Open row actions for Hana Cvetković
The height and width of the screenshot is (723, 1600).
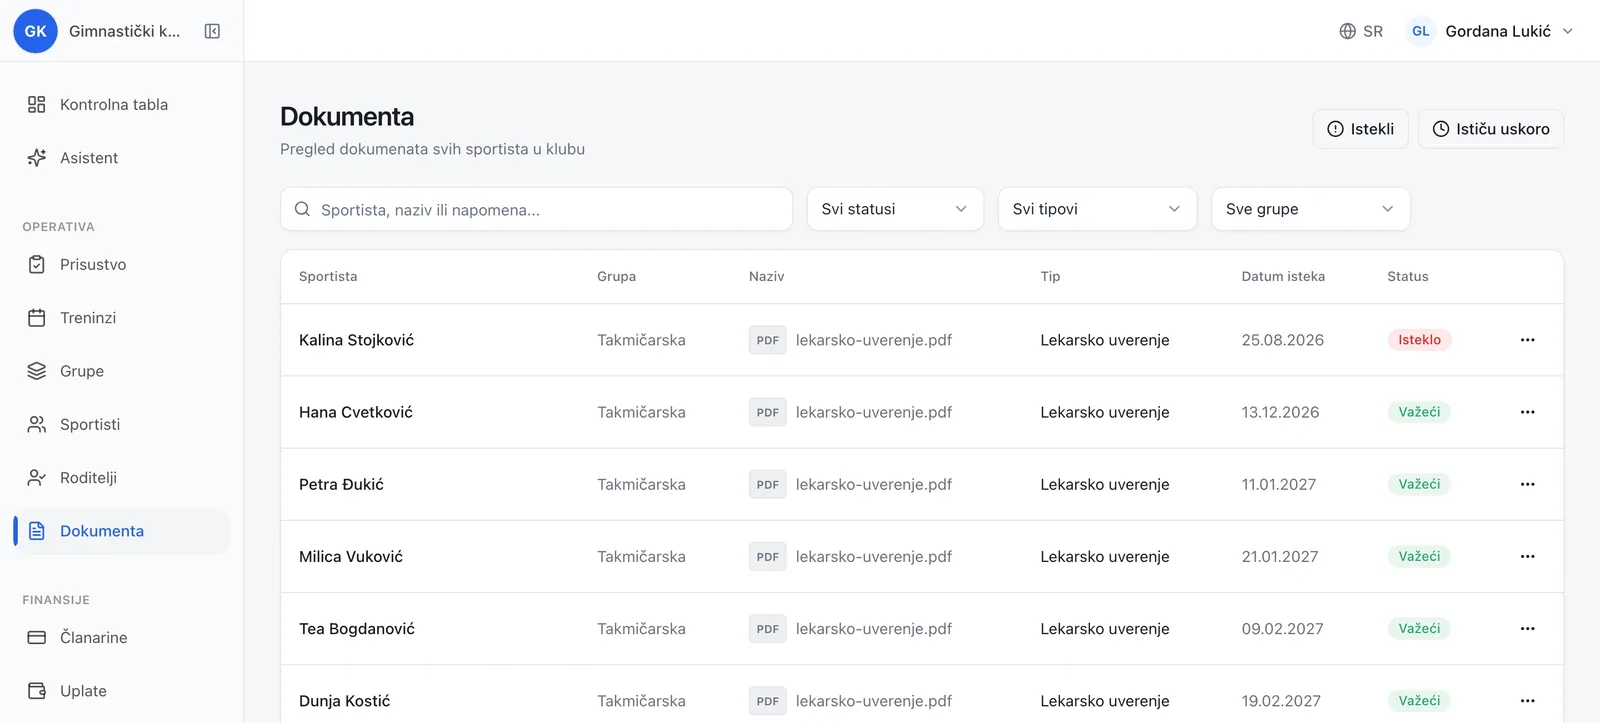1527,412
